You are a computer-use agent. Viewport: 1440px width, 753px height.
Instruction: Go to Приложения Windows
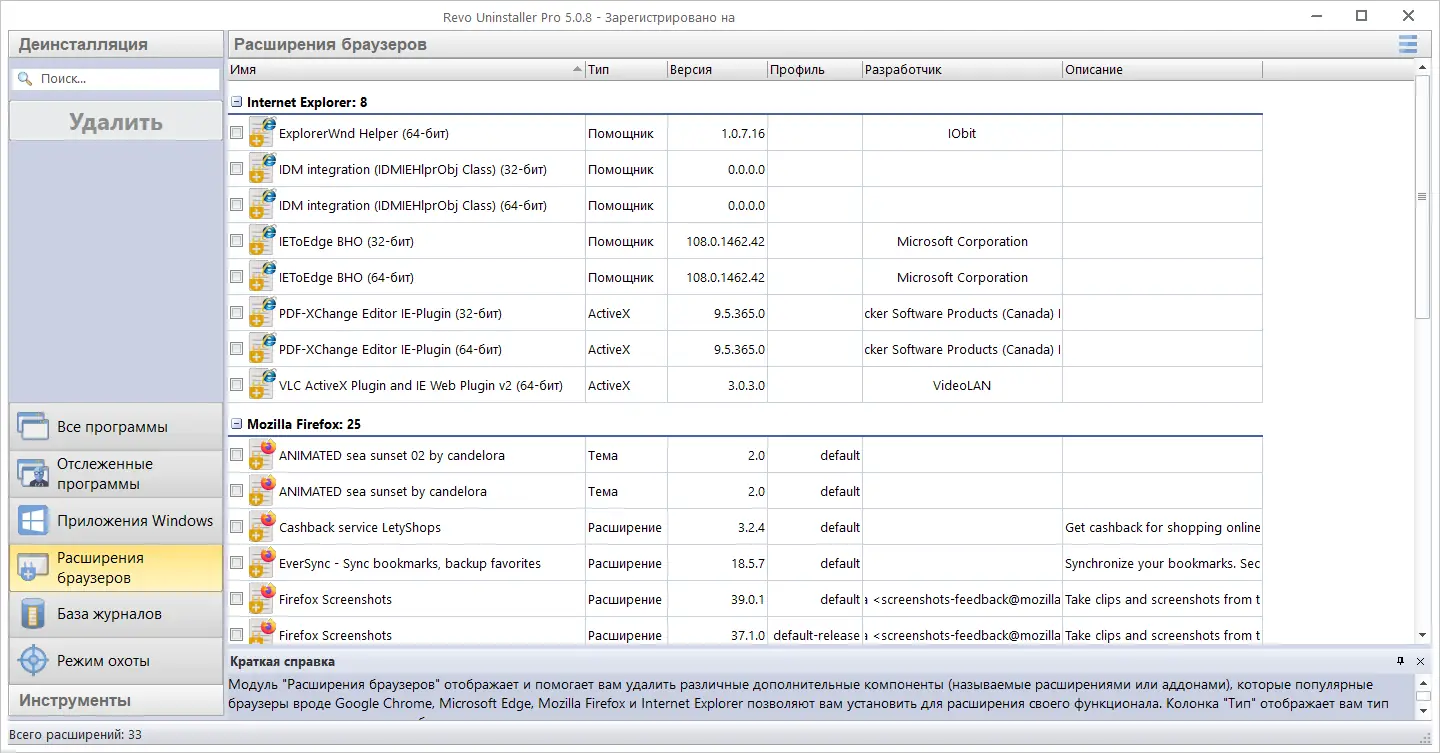116,521
